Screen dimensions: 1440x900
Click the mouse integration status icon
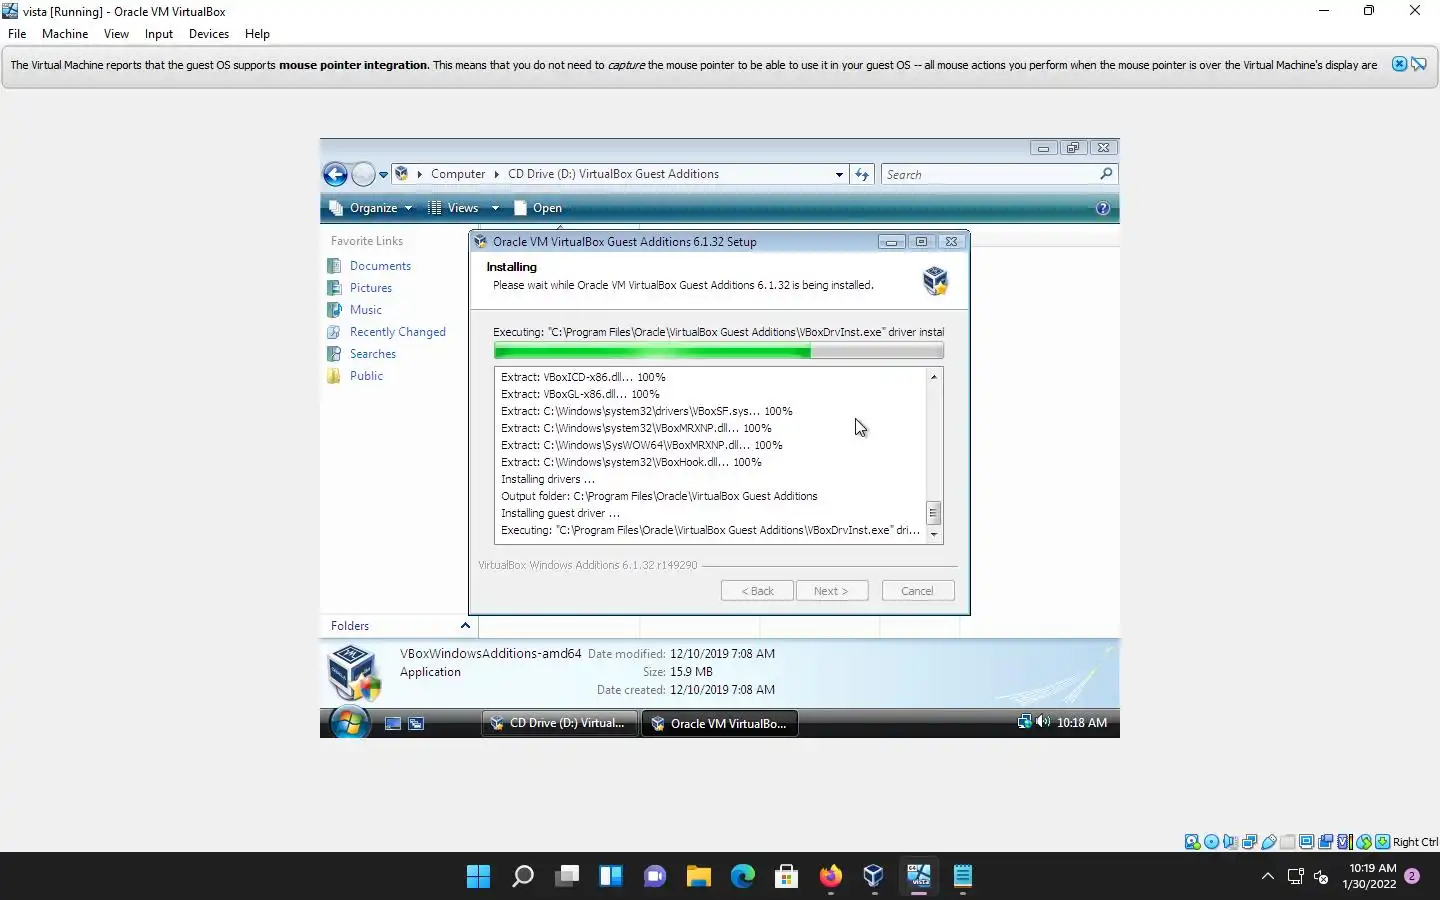tap(1364, 842)
